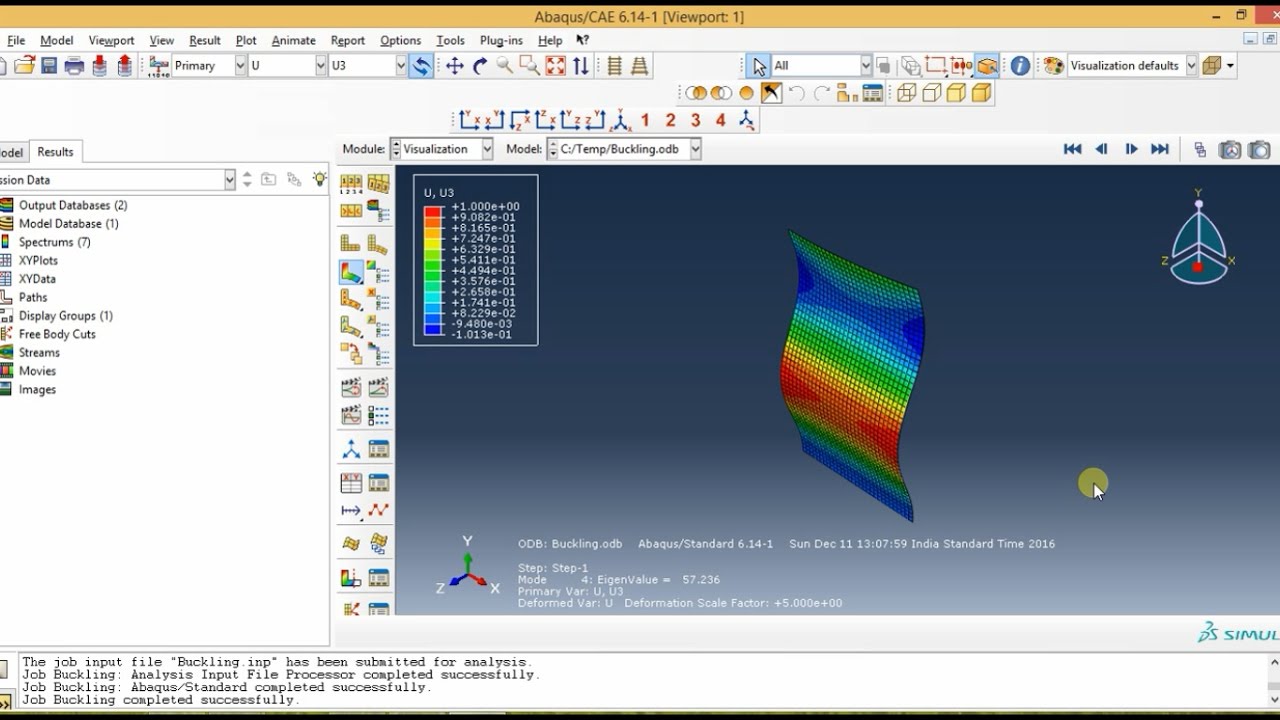Click the Plot Contours on Deformed Shape icon
Viewport: 1280px width, 720px height.
[x=351, y=272]
